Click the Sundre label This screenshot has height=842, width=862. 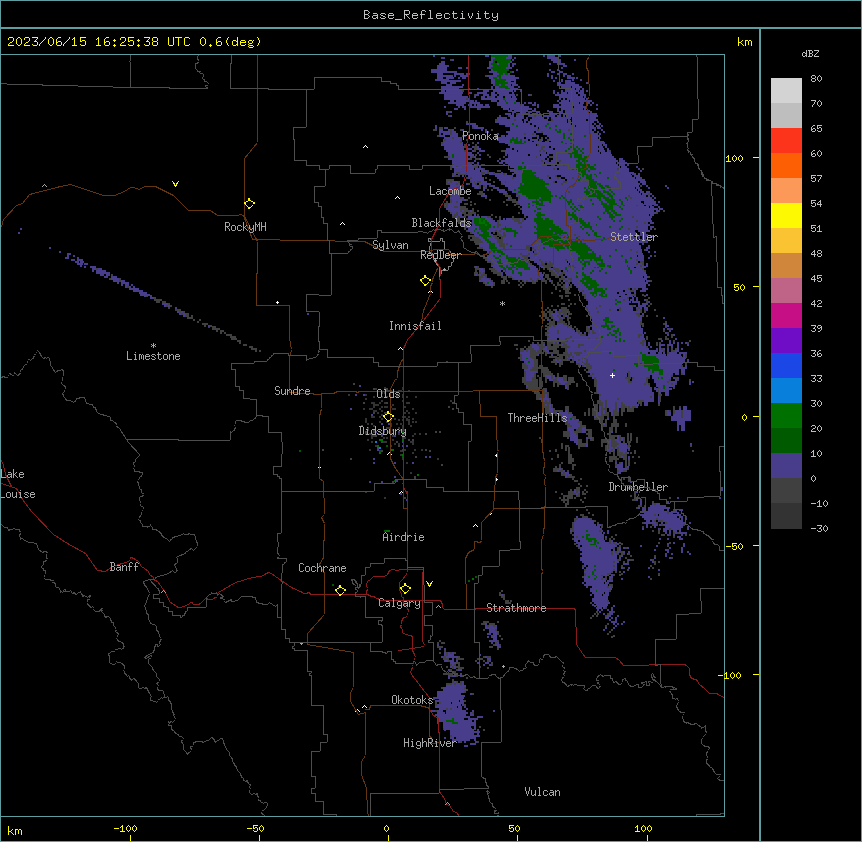pyautogui.click(x=292, y=391)
